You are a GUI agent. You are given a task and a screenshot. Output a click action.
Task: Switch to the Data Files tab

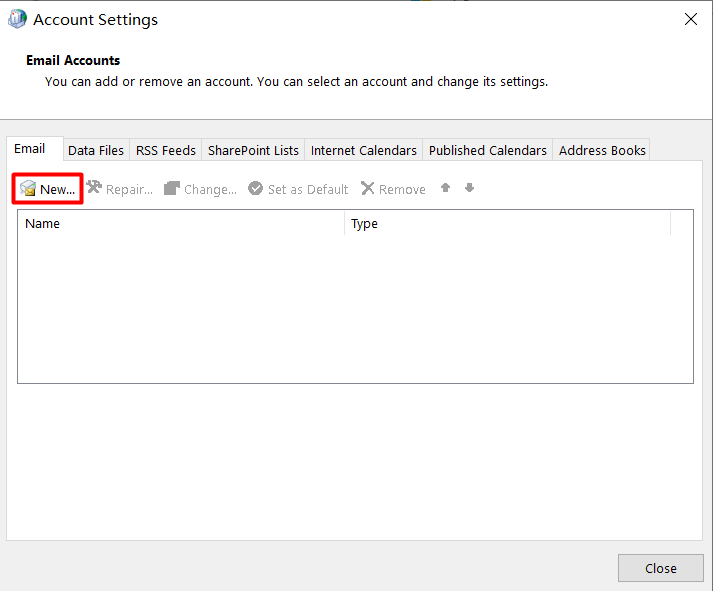tap(96, 150)
